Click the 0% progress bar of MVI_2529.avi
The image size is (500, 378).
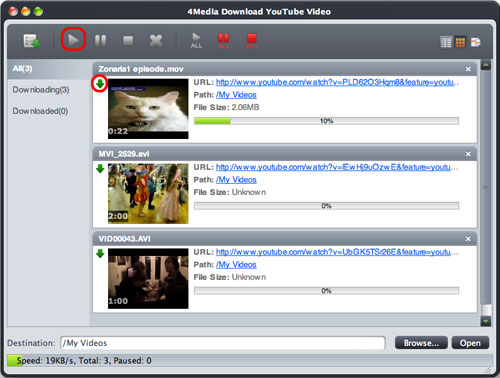tap(326, 206)
